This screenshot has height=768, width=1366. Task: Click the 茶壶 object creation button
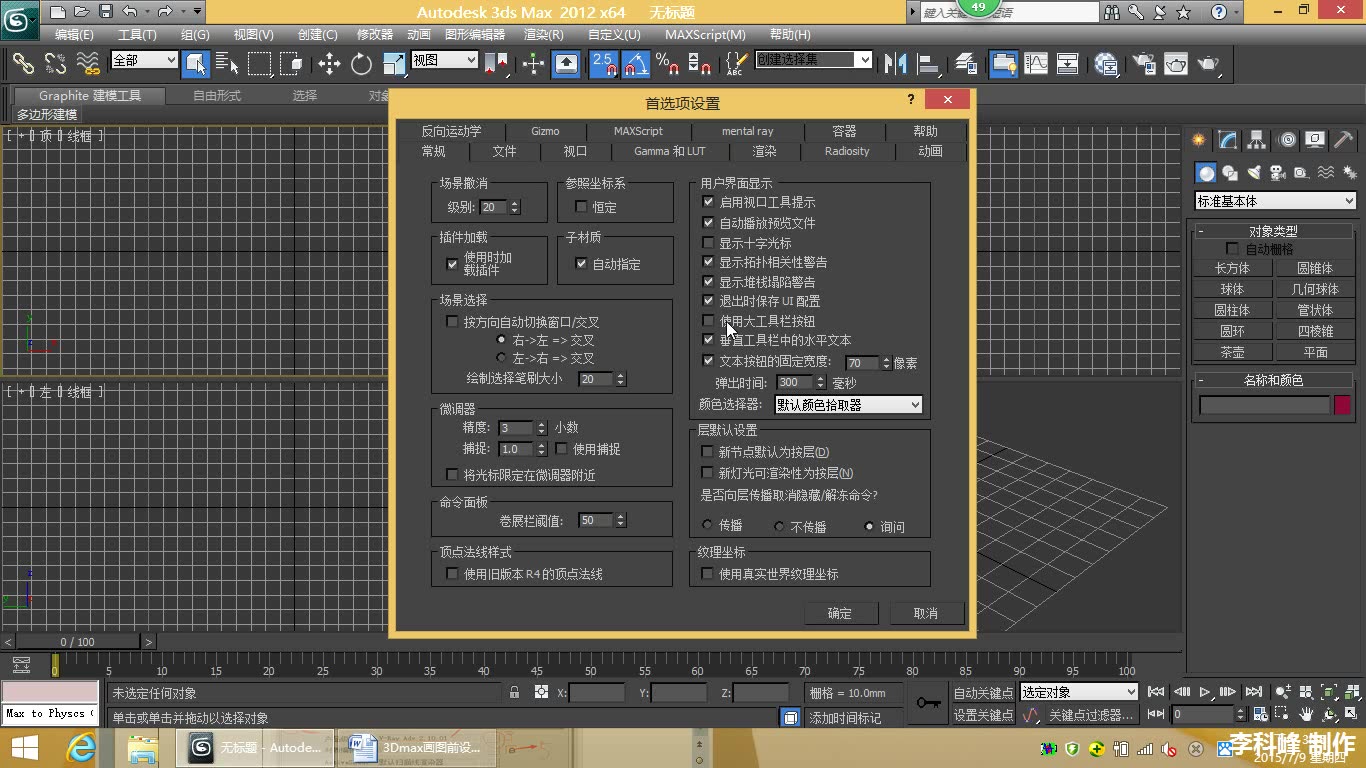[x=1232, y=351]
